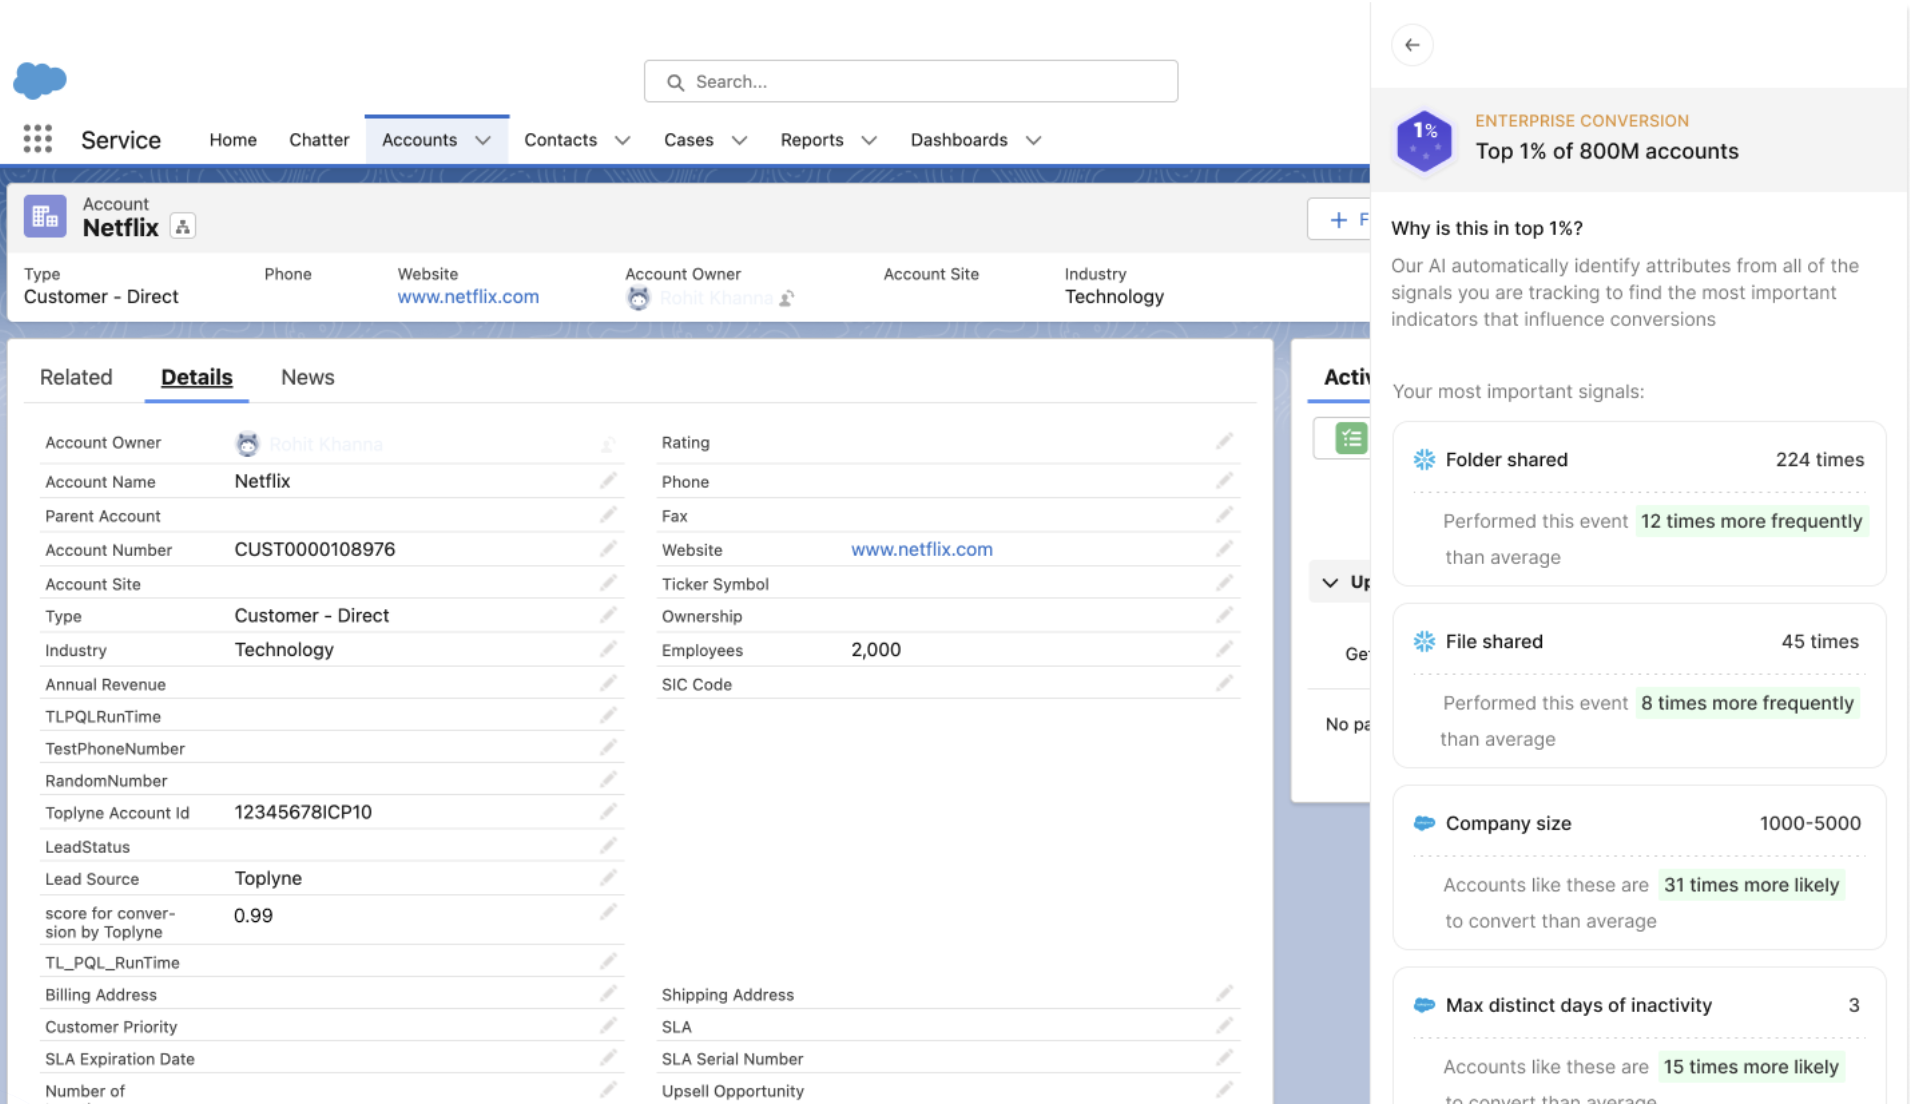
Task: Open the Cases tab dropdown chevron
Action: 739,140
